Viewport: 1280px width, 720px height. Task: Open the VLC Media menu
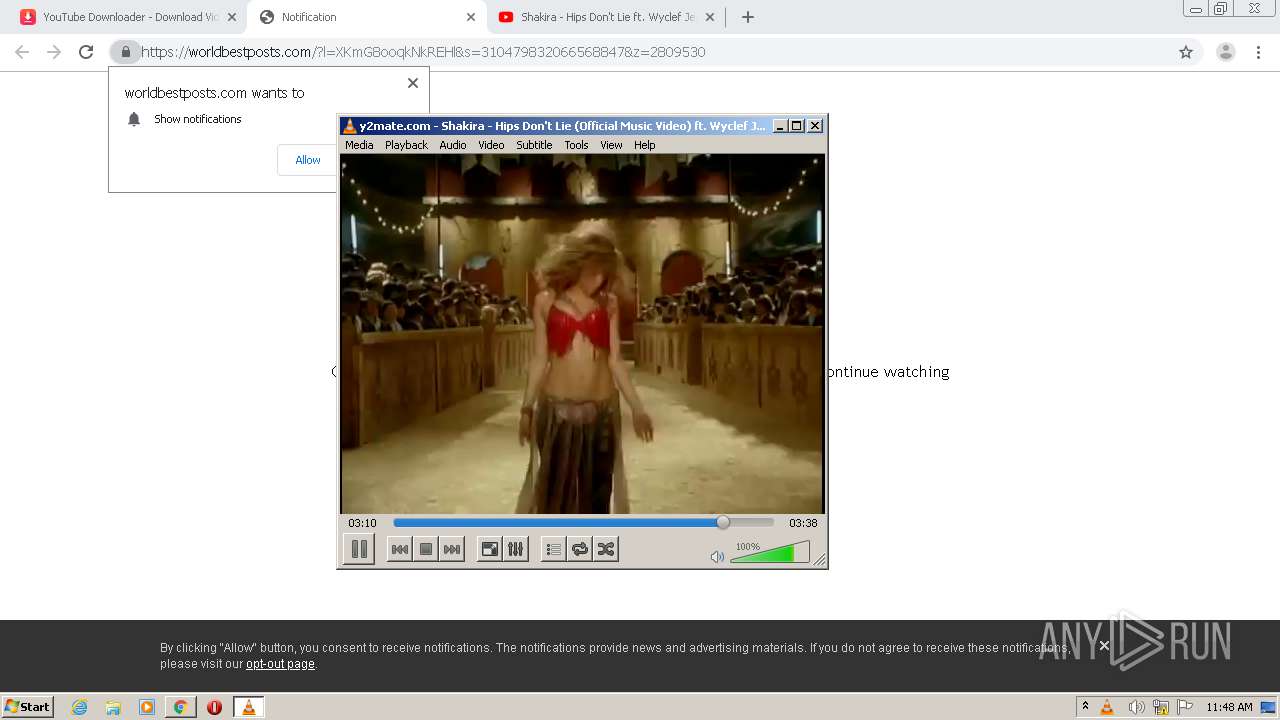point(359,145)
